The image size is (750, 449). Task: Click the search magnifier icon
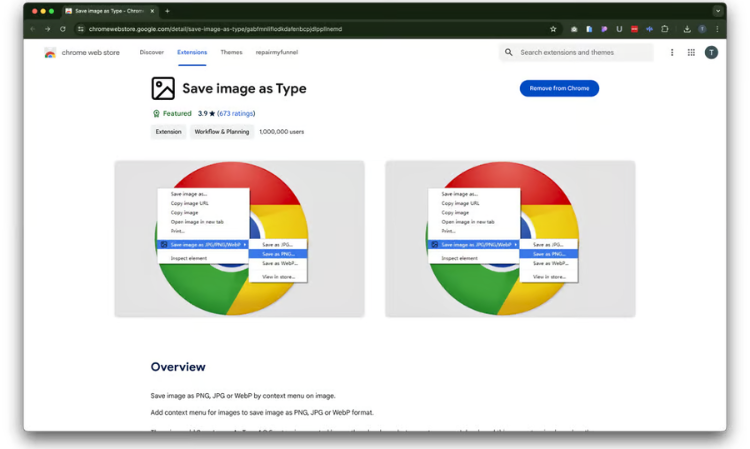[508, 52]
